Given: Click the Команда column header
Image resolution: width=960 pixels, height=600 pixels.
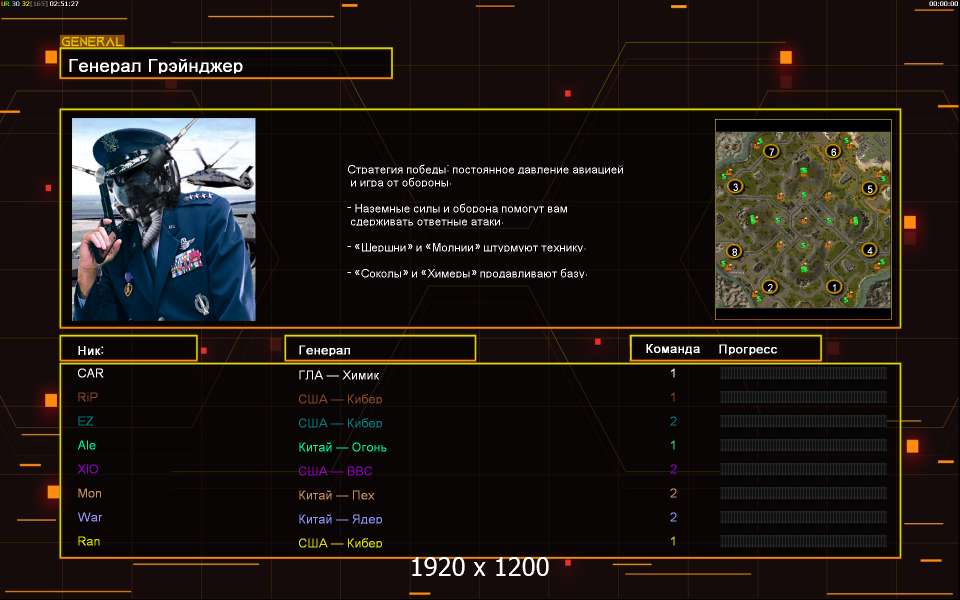Looking at the screenshot, I should (672, 349).
